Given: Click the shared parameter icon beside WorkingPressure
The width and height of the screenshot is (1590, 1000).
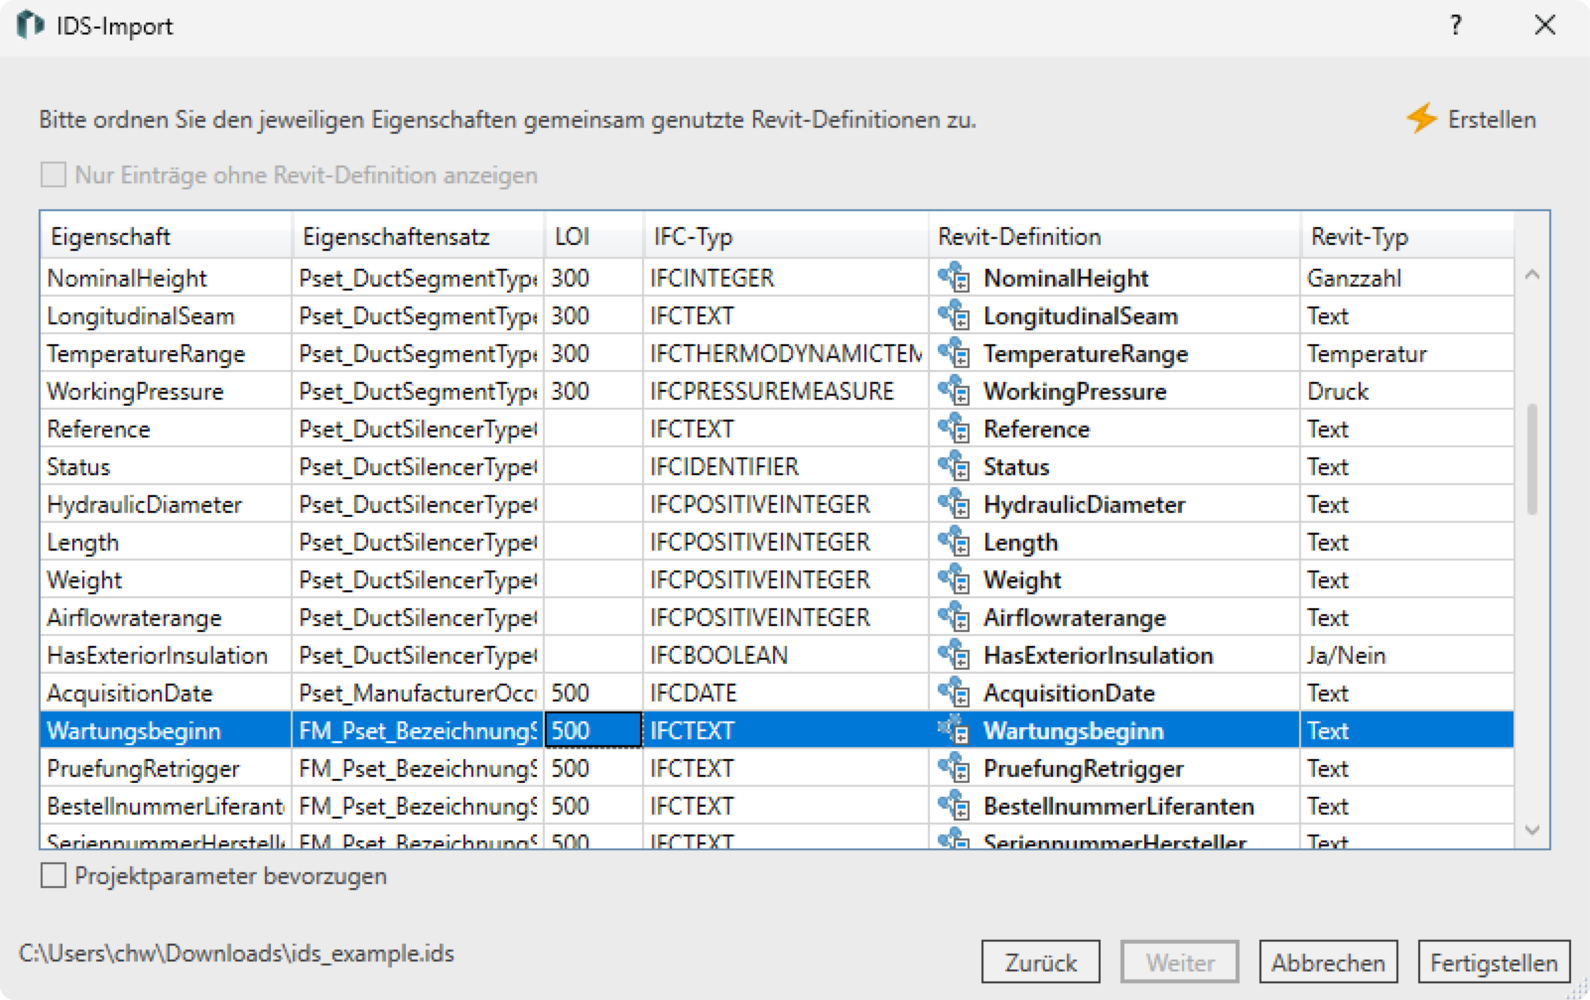Looking at the screenshot, I should [954, 391].
